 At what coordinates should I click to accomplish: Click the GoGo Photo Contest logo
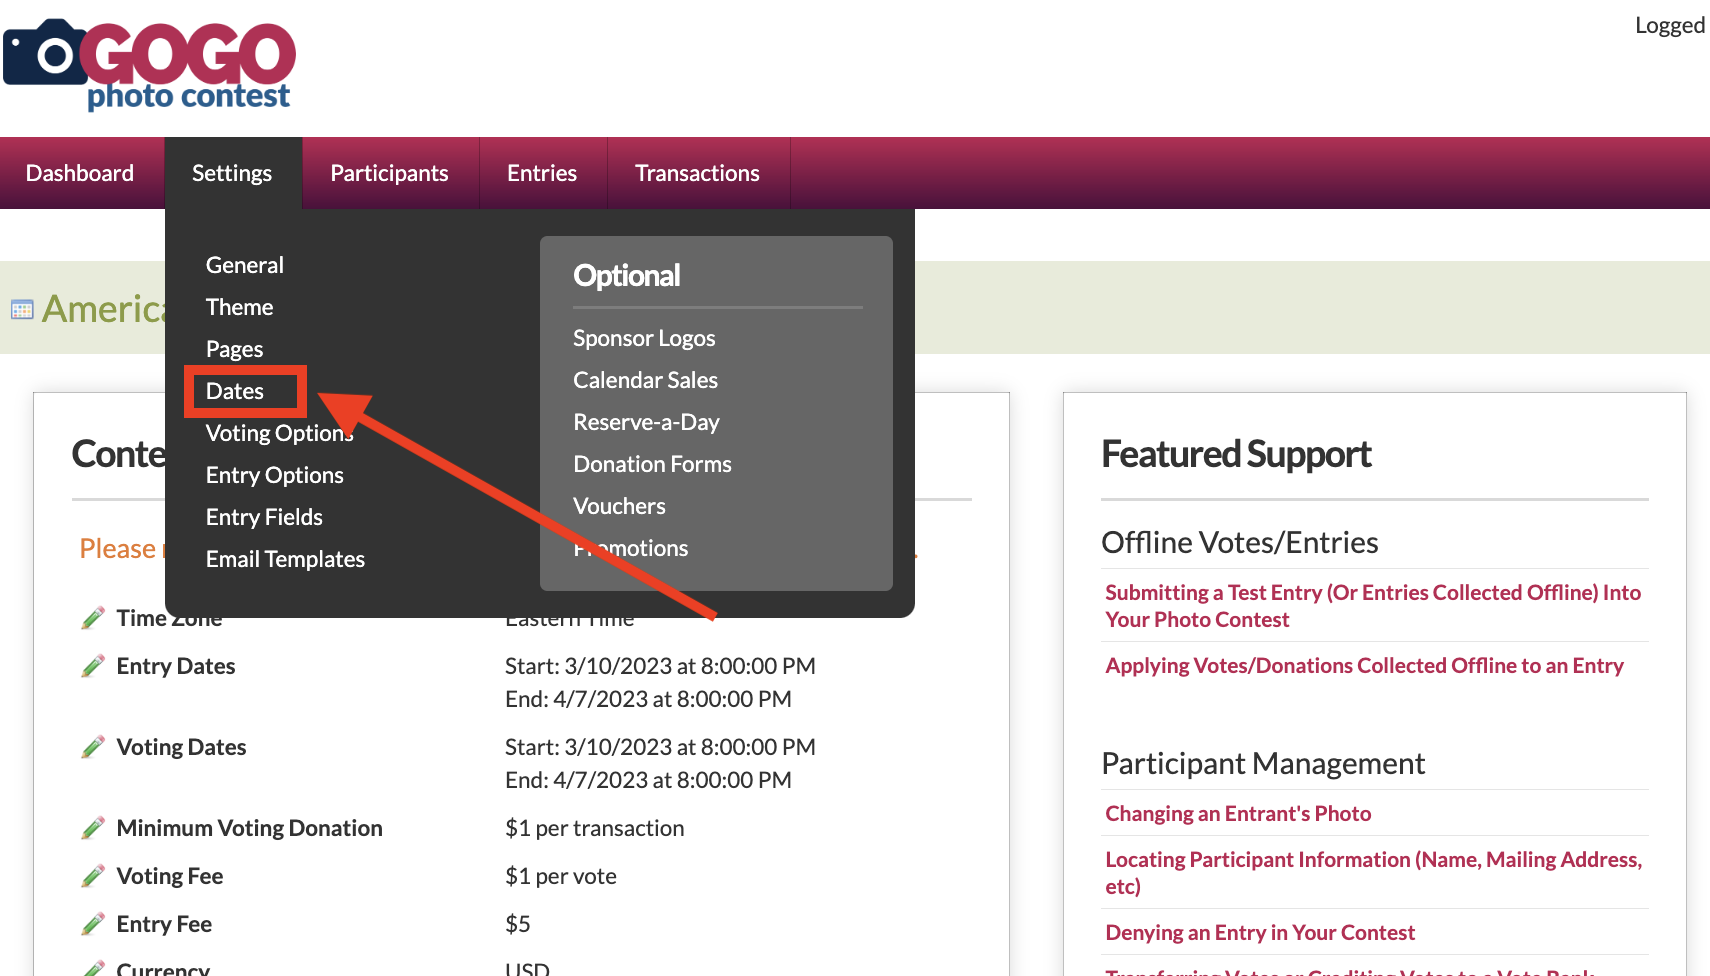150,64
